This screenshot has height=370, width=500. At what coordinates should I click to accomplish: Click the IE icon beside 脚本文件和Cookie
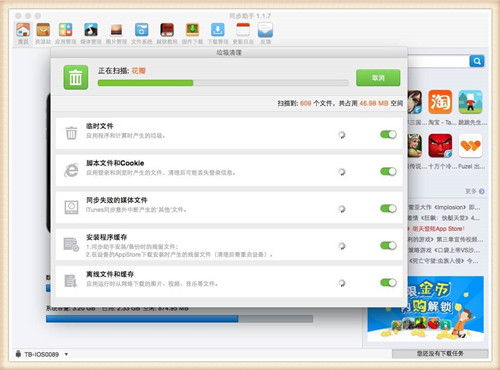point(71,170)
